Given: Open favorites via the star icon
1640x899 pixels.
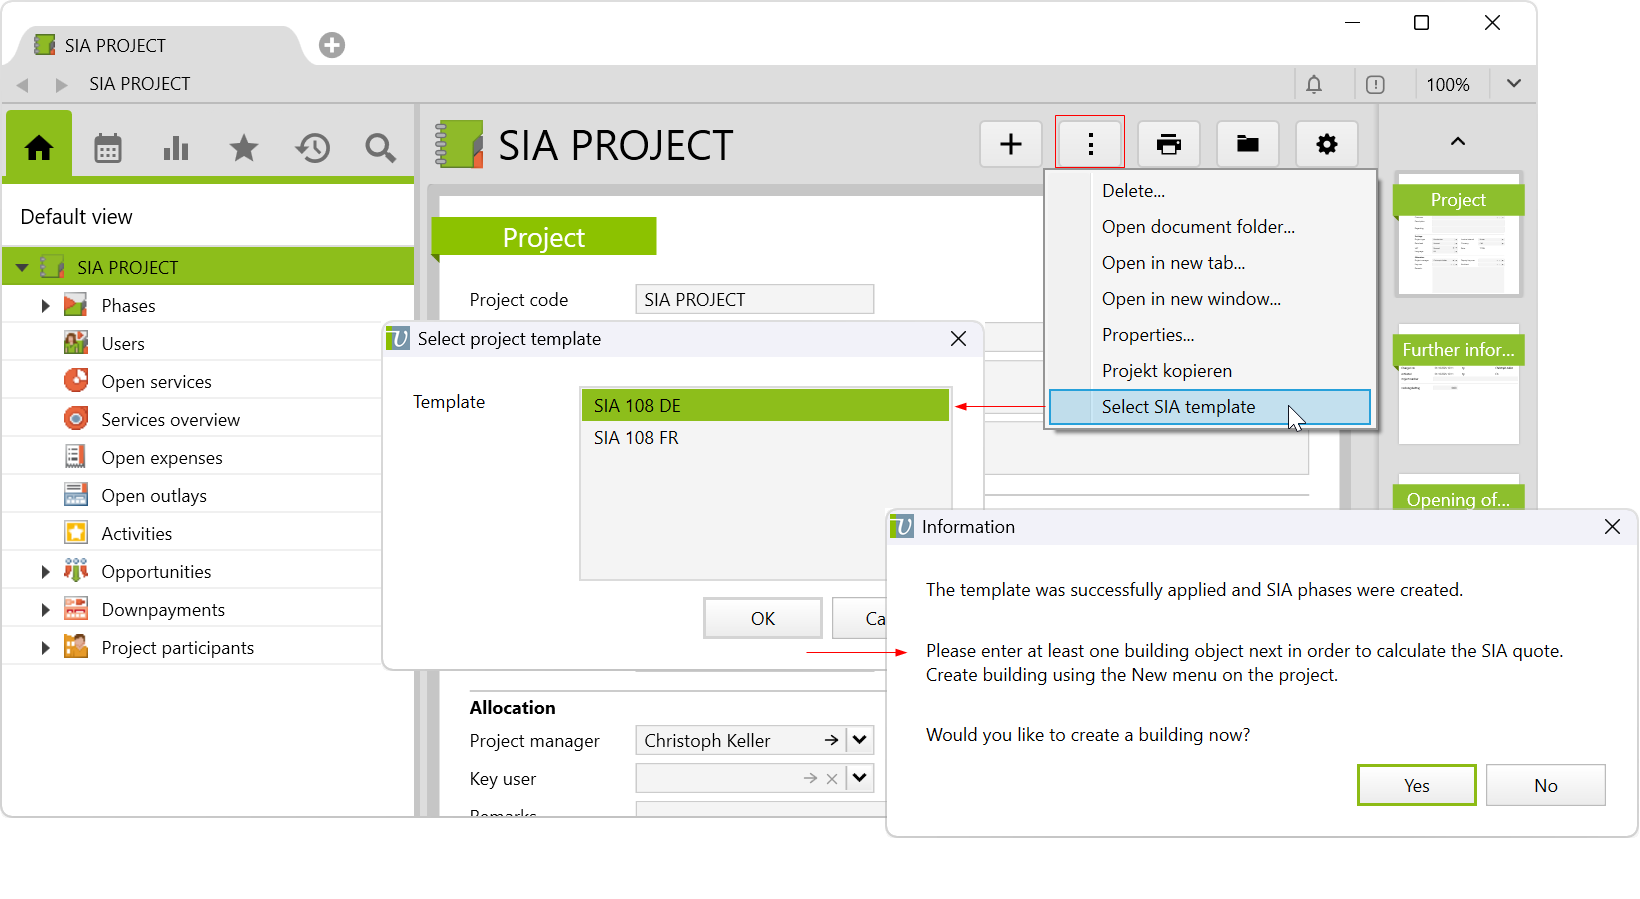Looking at the screenshot, I should (x=244, y=149).
